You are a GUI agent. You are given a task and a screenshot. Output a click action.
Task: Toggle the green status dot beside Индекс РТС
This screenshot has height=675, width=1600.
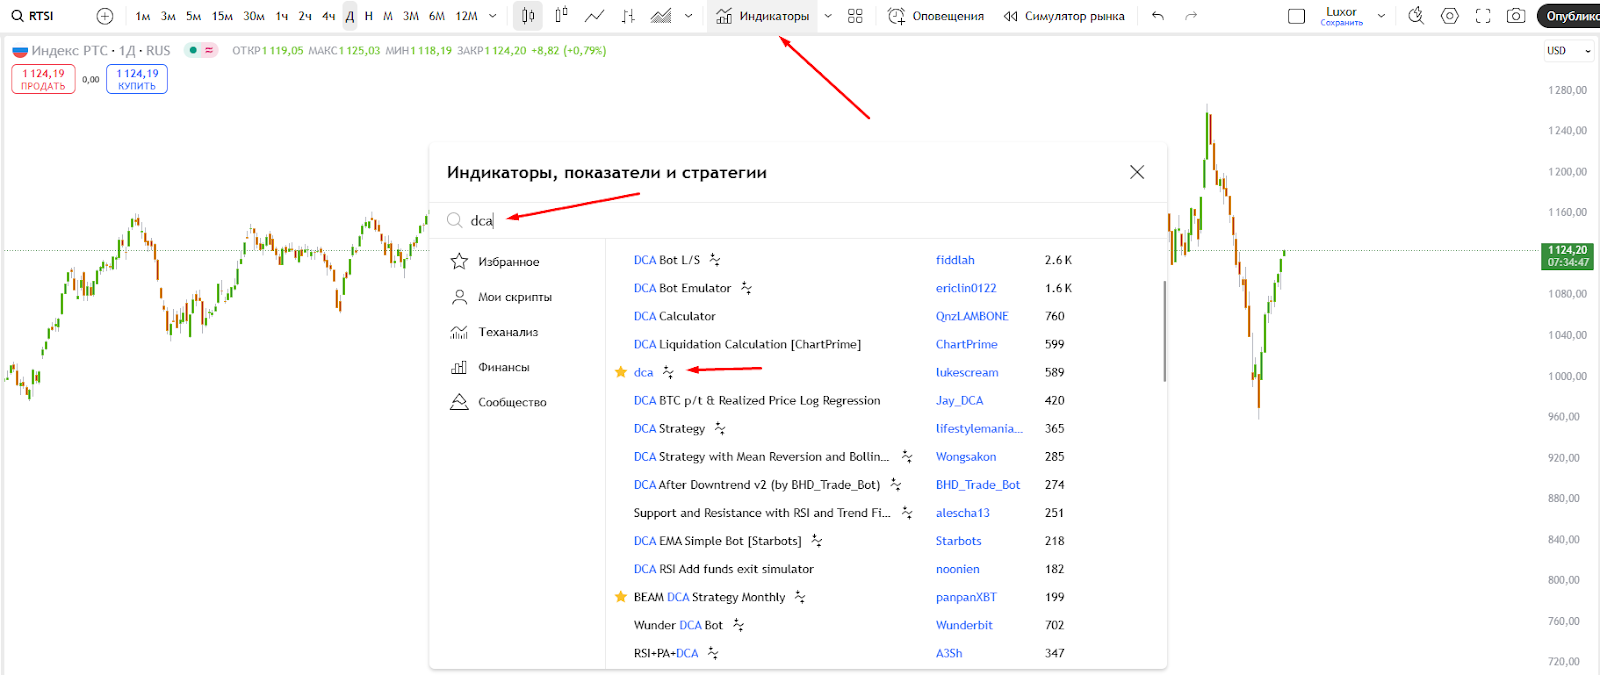[x=192, y=50]
